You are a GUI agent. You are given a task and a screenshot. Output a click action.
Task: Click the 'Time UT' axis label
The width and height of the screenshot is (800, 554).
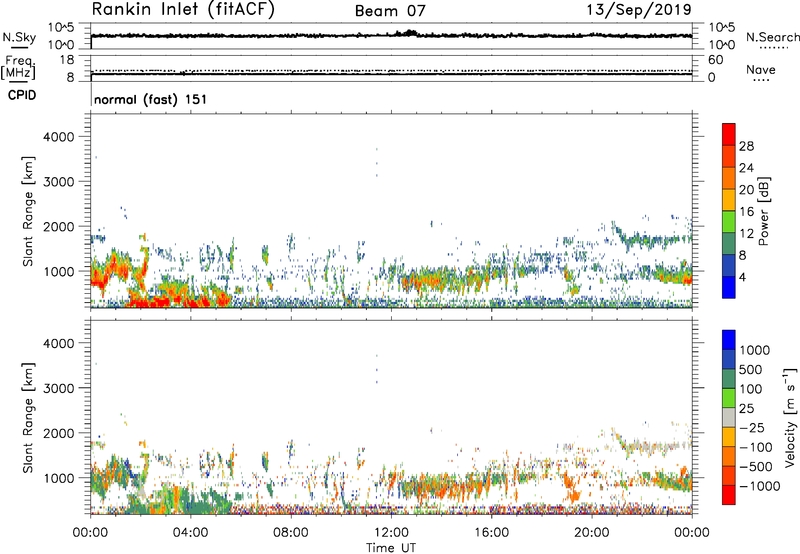pyautogui.click(x=391, y=548)
